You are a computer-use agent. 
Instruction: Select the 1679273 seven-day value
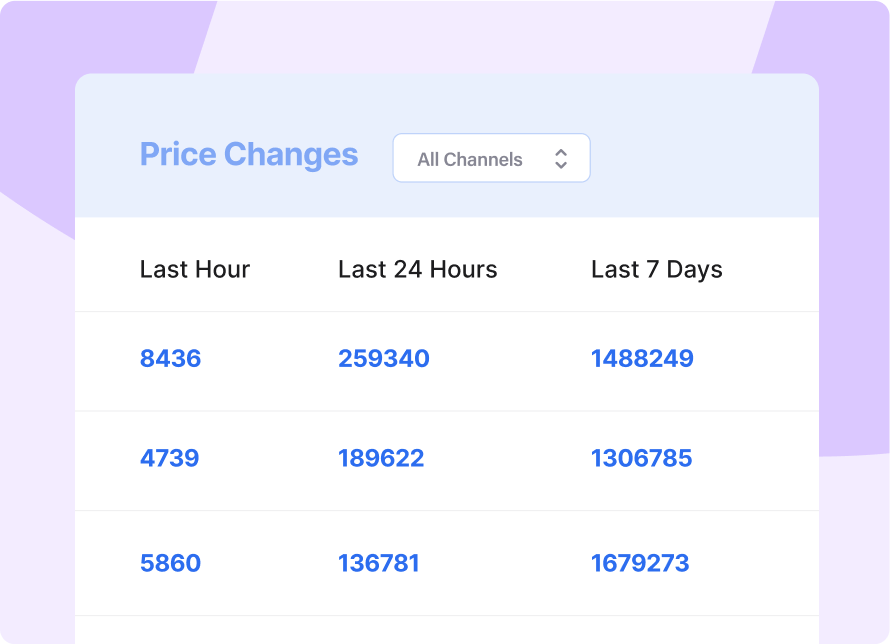(x=640, y=563)
